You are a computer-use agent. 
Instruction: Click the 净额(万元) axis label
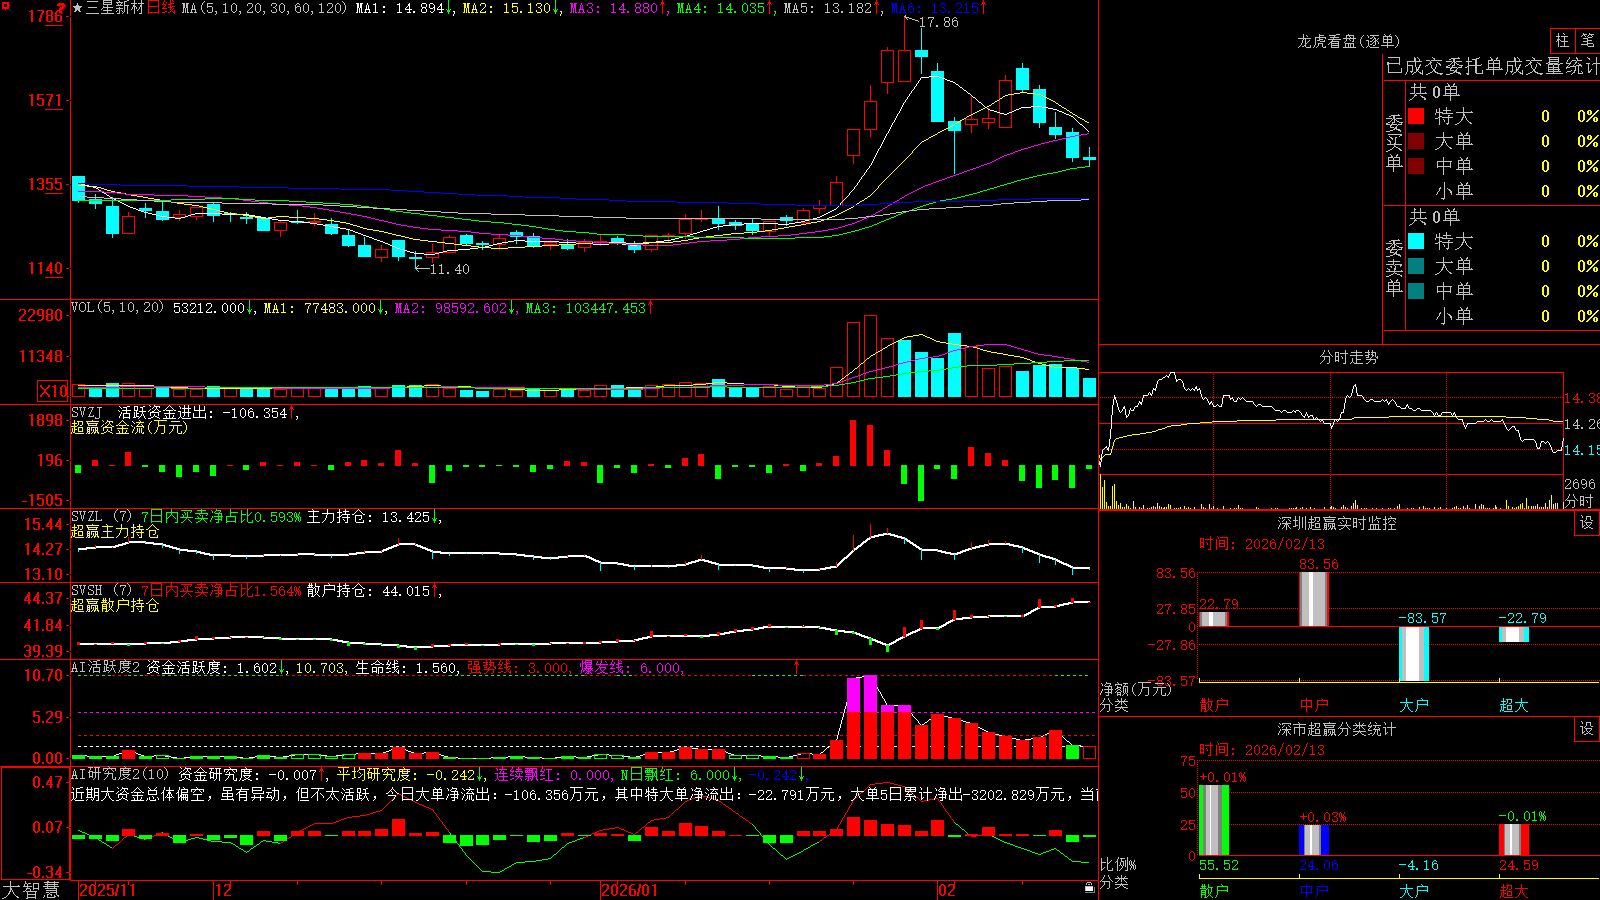coord(1135,689)
